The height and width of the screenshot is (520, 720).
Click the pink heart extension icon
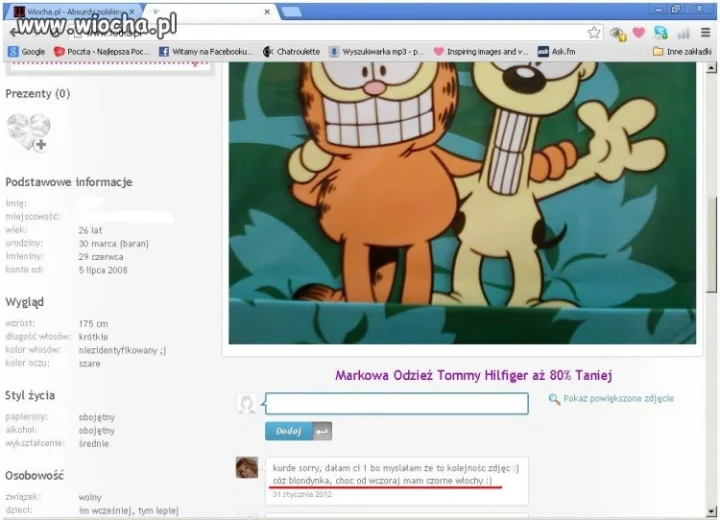click(639, 33)
